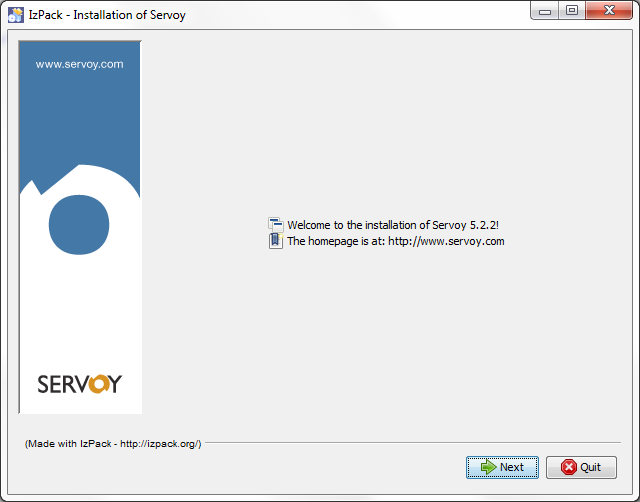Click the www.servoy.com banner text
Screen dimensions: 640x502
click(80, 64)
